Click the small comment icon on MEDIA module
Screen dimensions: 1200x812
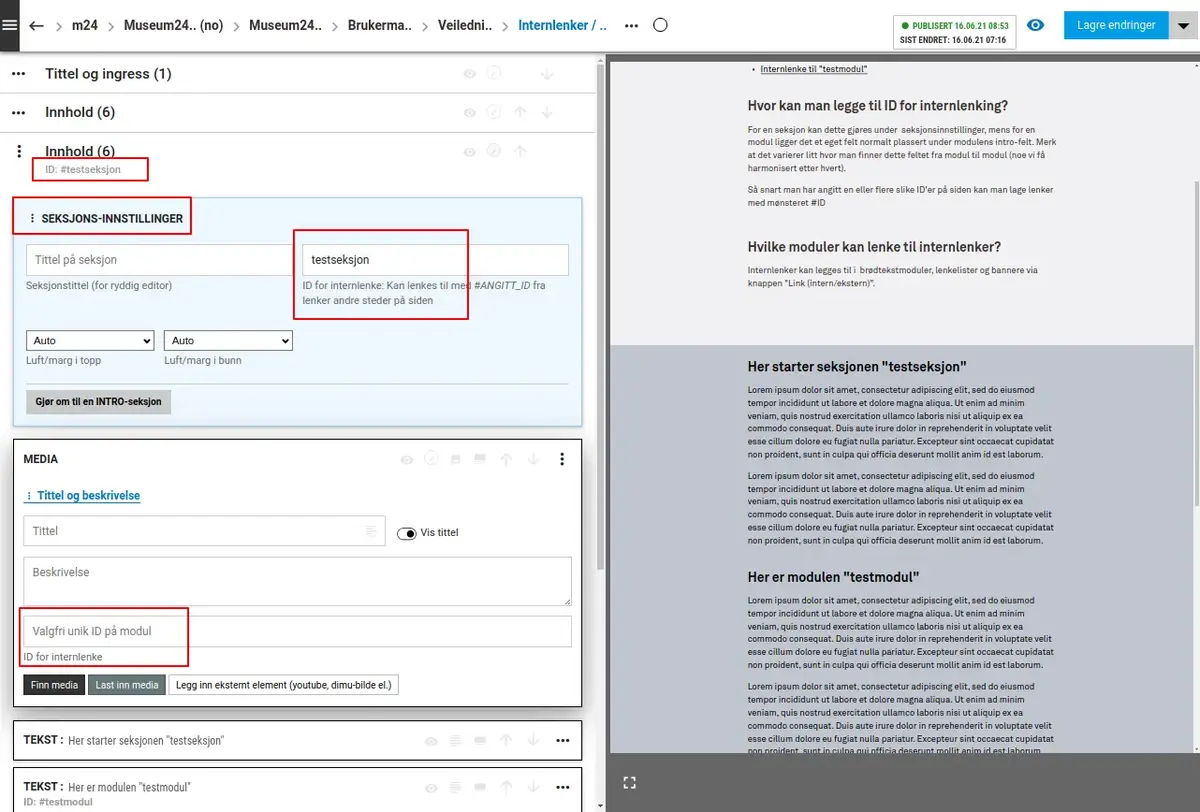pos(455,460)
